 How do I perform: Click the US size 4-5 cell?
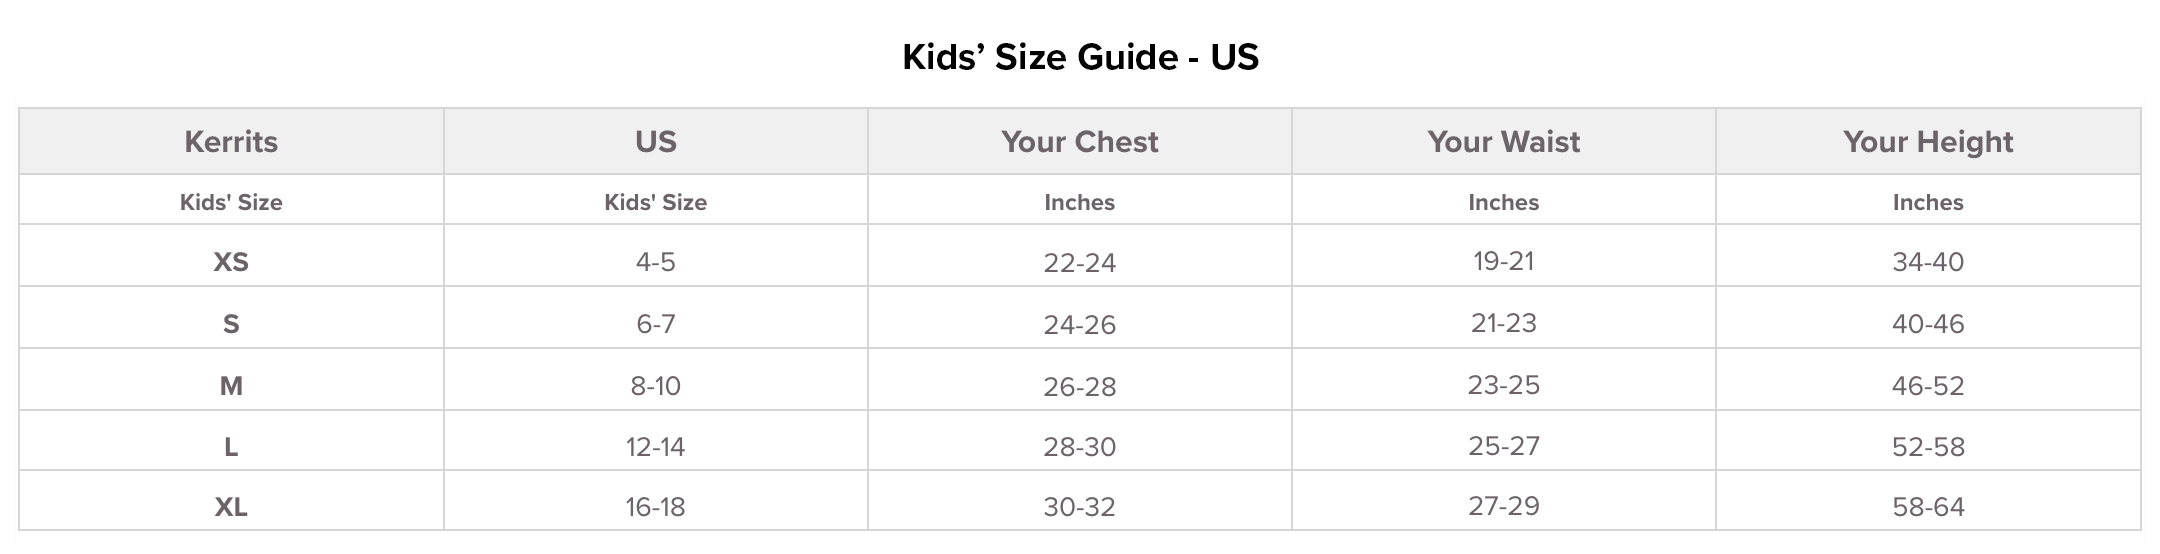[655, 262]
